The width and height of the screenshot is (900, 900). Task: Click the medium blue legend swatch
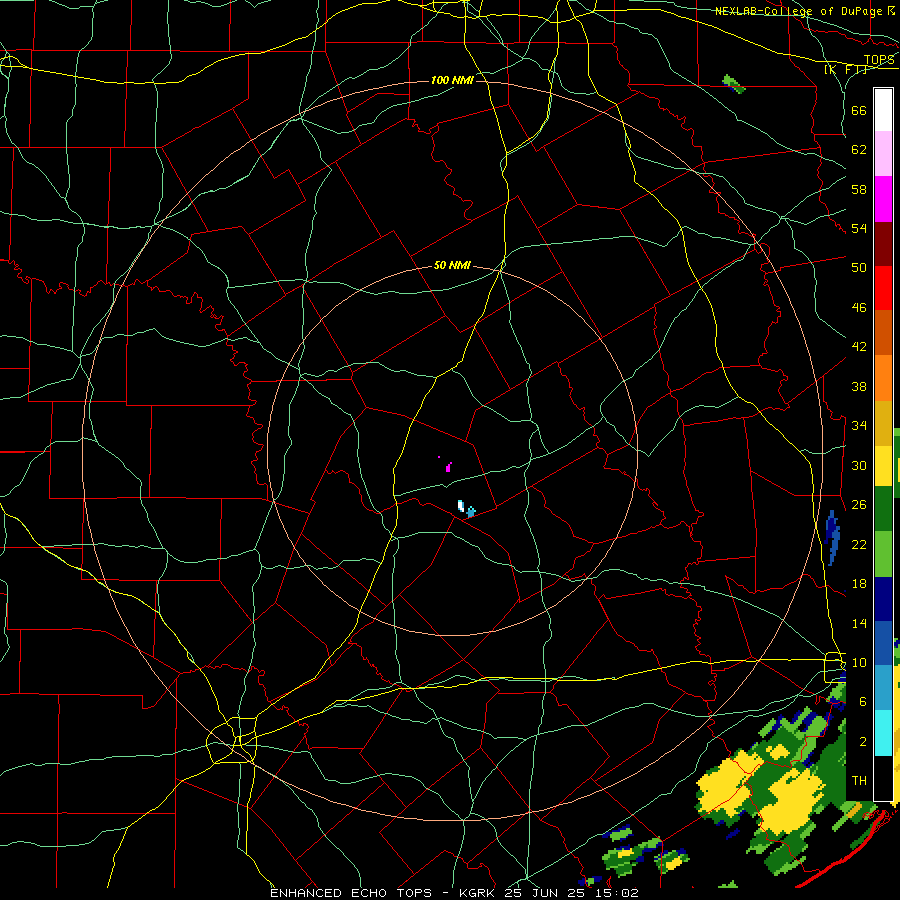[x=883, y=643]
